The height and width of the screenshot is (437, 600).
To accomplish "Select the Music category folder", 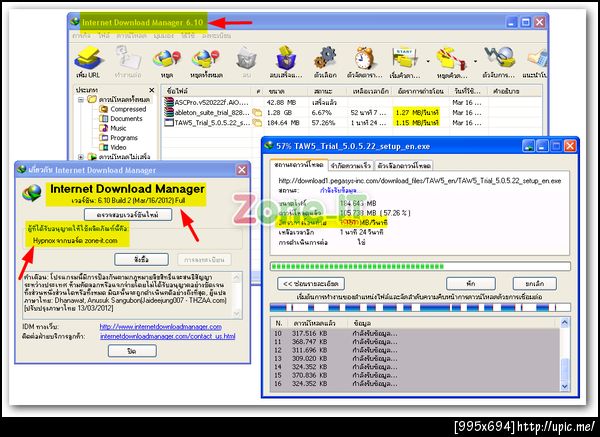I will (113, 128).
